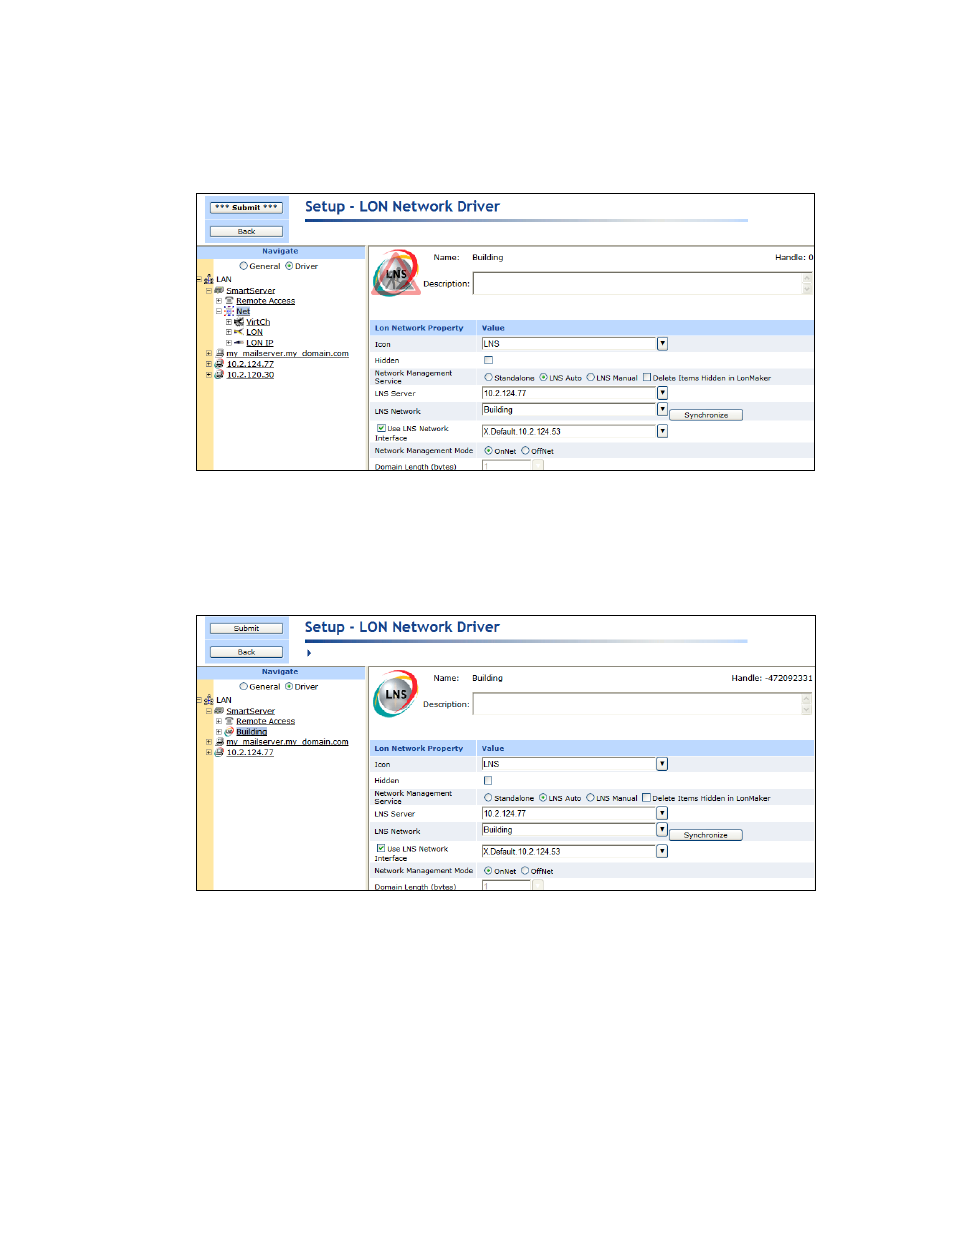The height and width of the screenshot is (1235, 954).
Task: Click the Domain Length field in the top screenshot
Action: point(507,466)
